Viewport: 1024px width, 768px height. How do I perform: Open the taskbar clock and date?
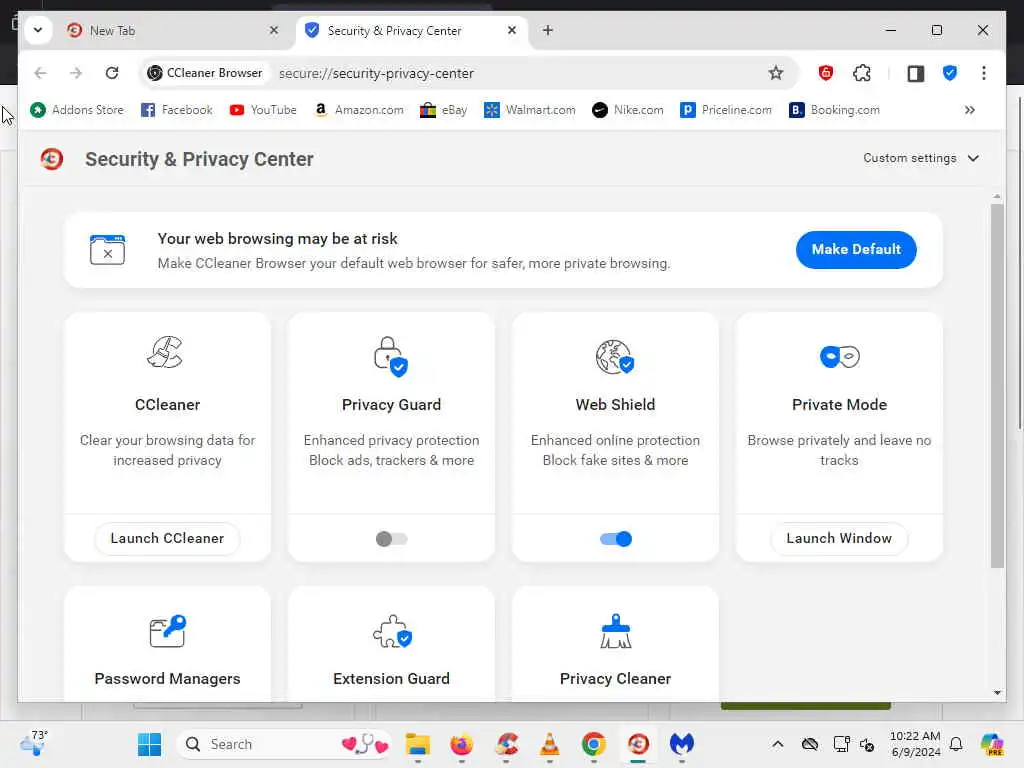click(915, 744)
